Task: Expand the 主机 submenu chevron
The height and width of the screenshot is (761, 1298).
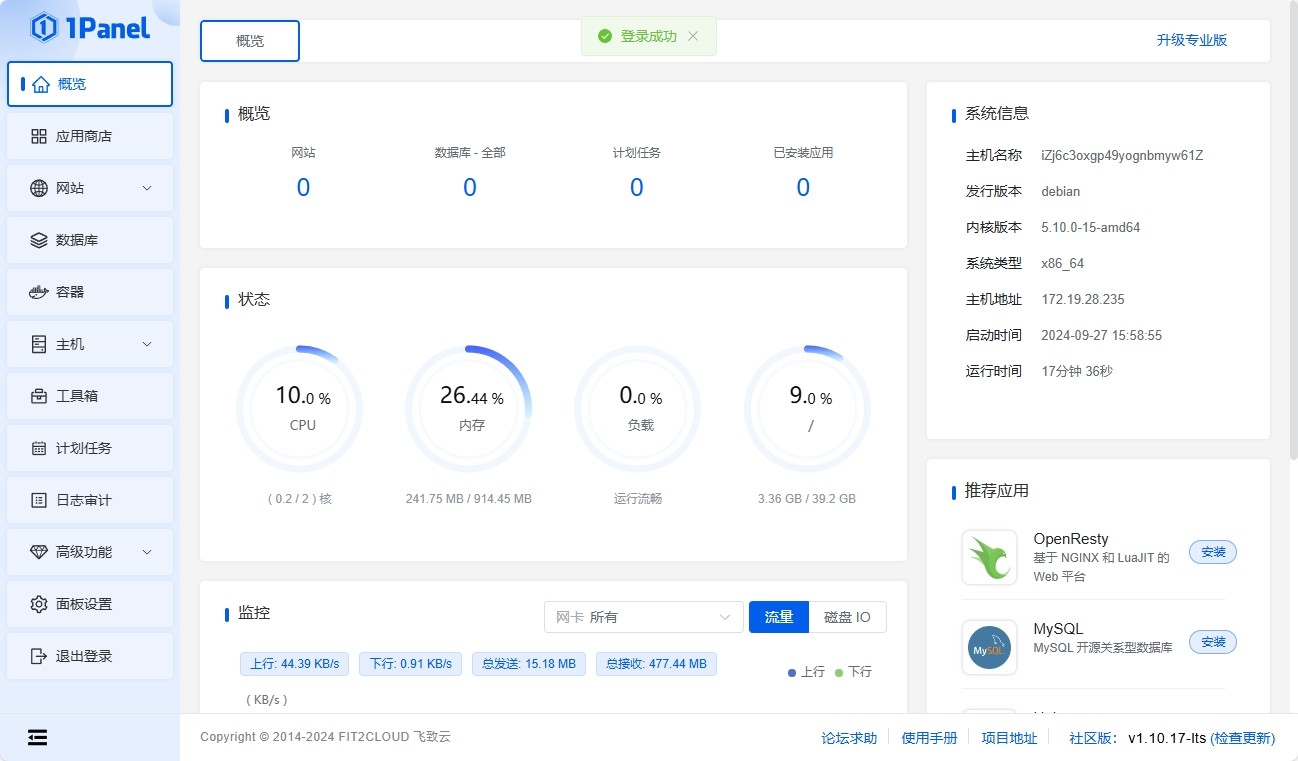Action: 147,344
